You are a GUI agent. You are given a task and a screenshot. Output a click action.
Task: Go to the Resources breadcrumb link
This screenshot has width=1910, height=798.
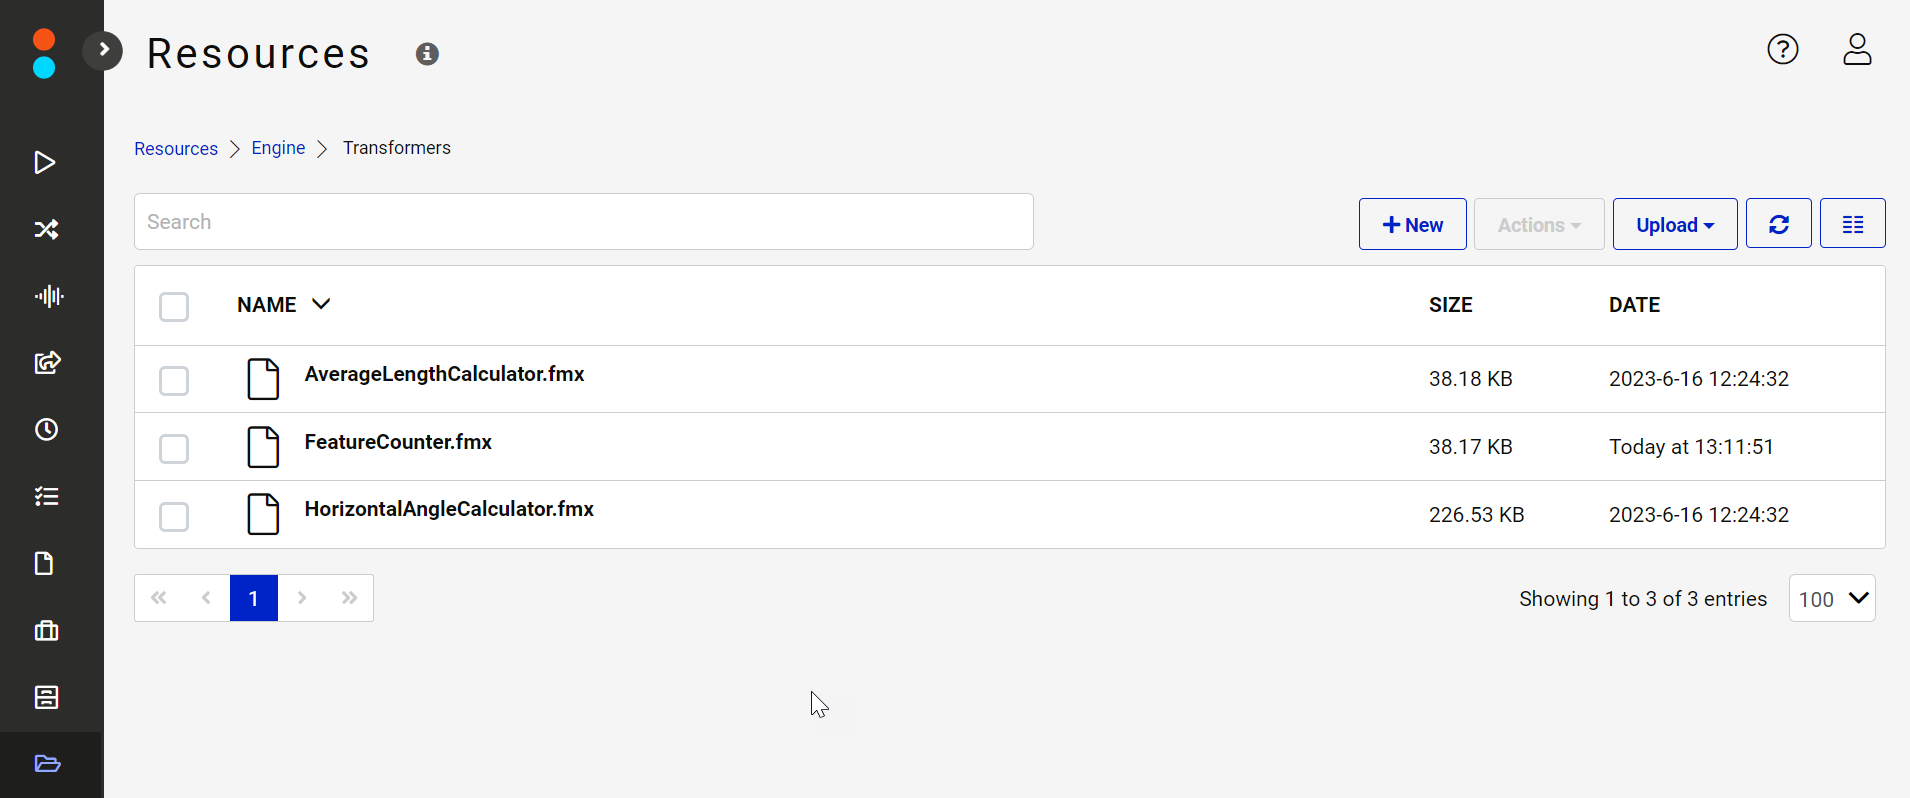click(176, 148)
